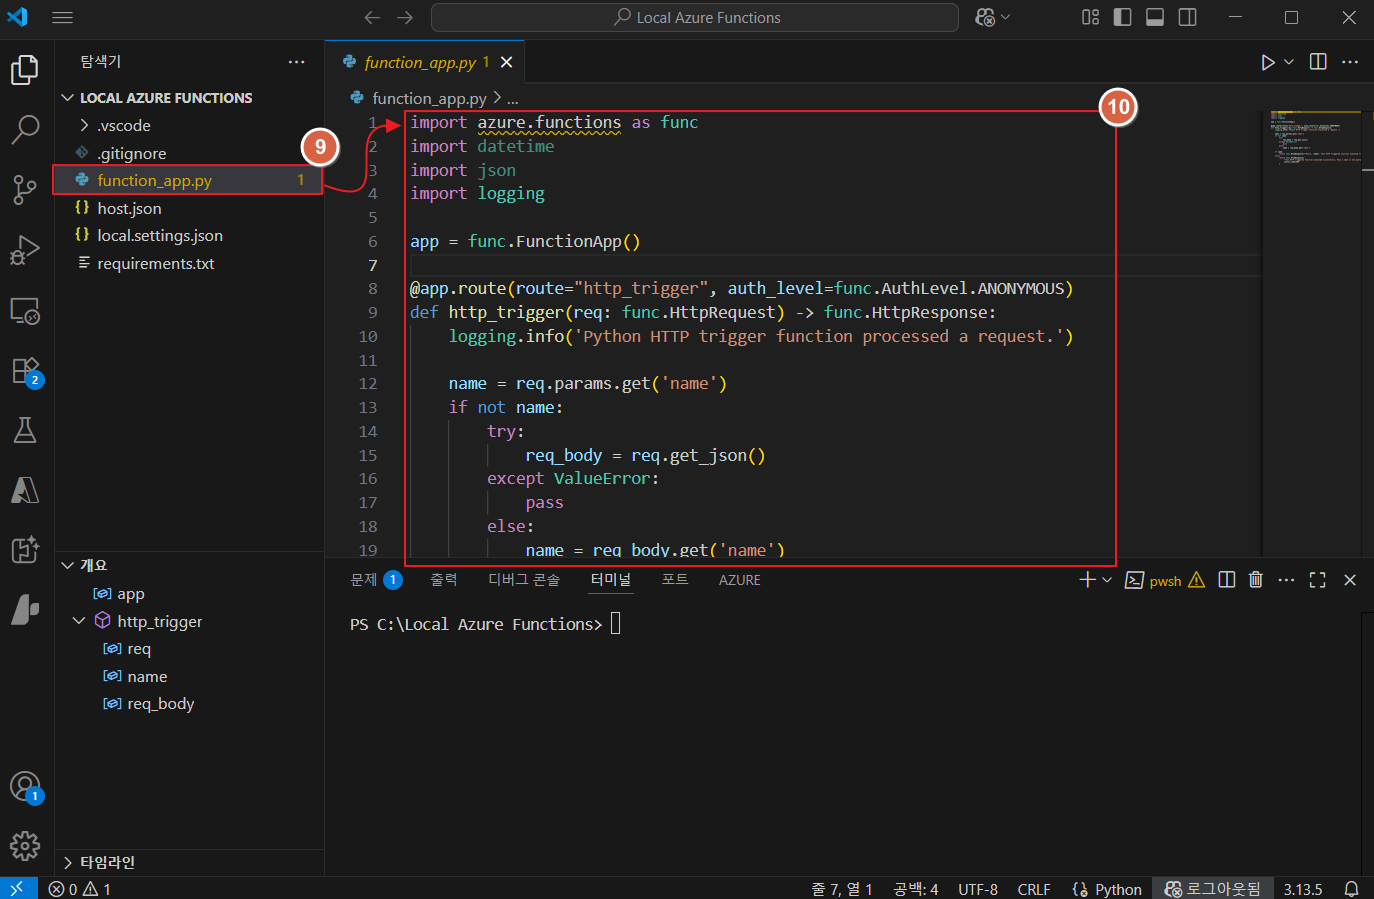Toggle the bottom panel visibility
Viewport: 1374px width, 899px height.
coord(1155,17)
